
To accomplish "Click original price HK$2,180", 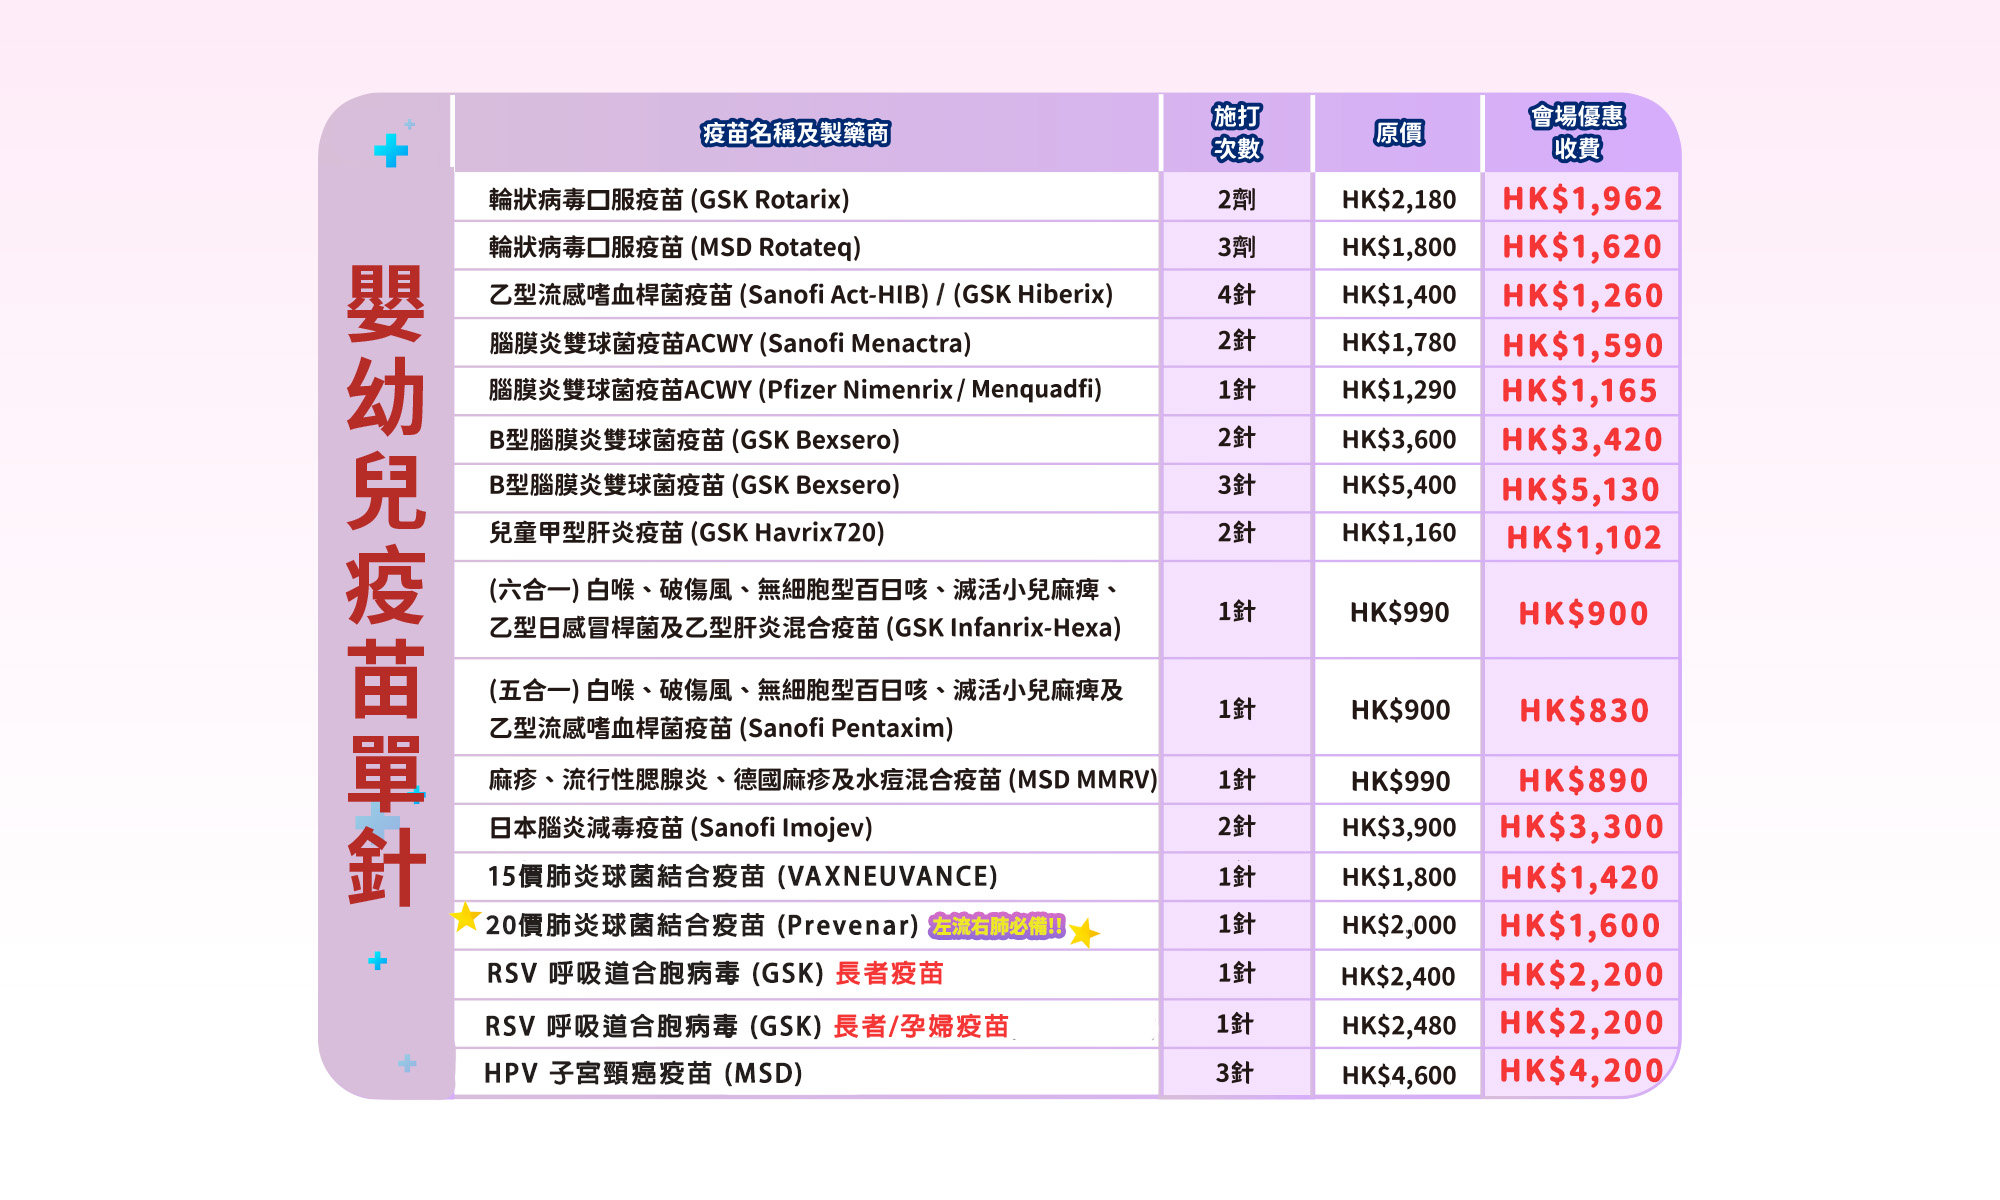I will (x=1399, y=199).
